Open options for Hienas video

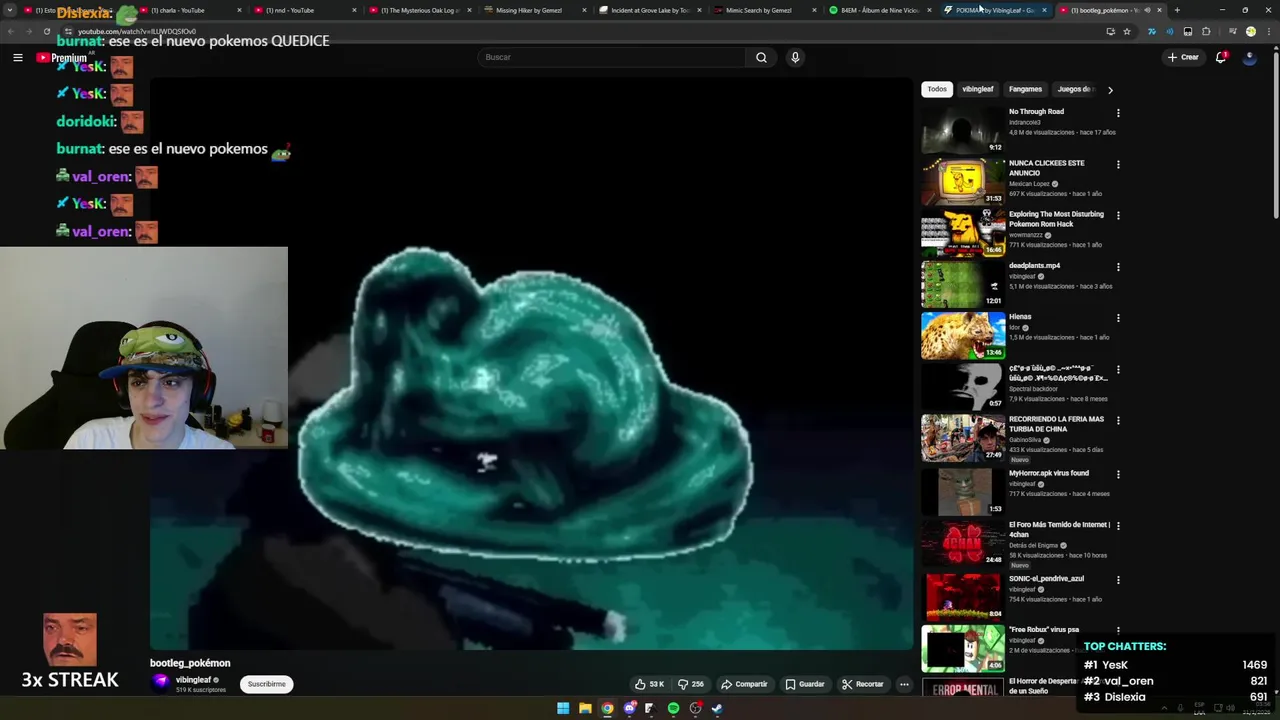coord(1118,318)
